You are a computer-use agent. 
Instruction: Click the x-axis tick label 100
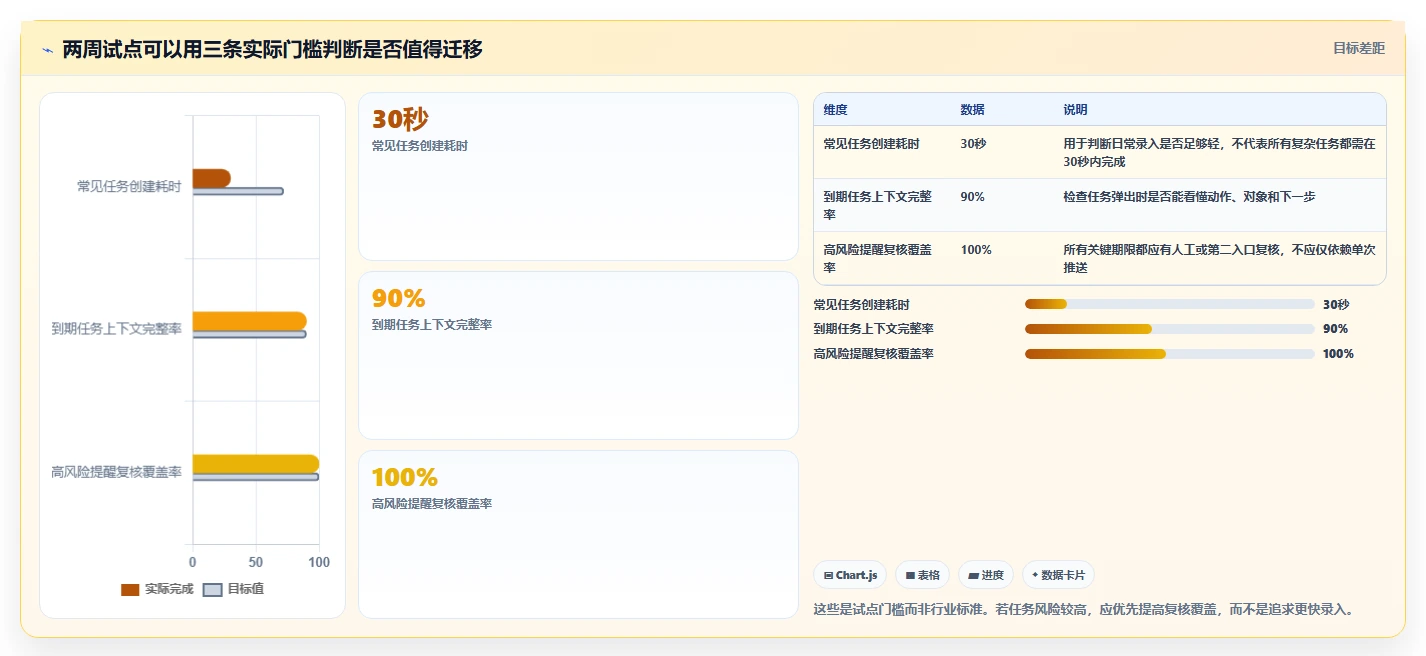(319, 563)
